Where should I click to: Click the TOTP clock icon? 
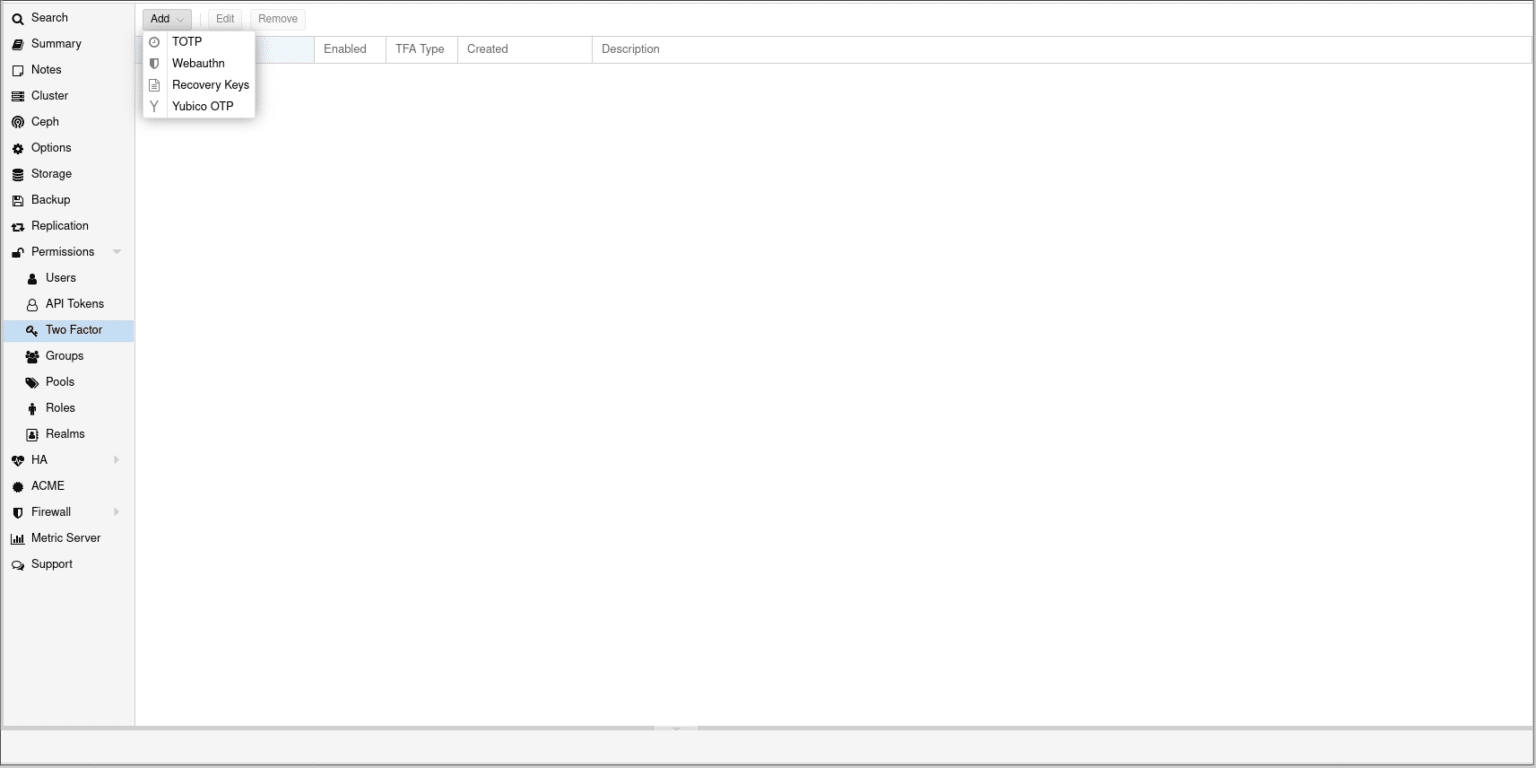click(x=154, y=42)
